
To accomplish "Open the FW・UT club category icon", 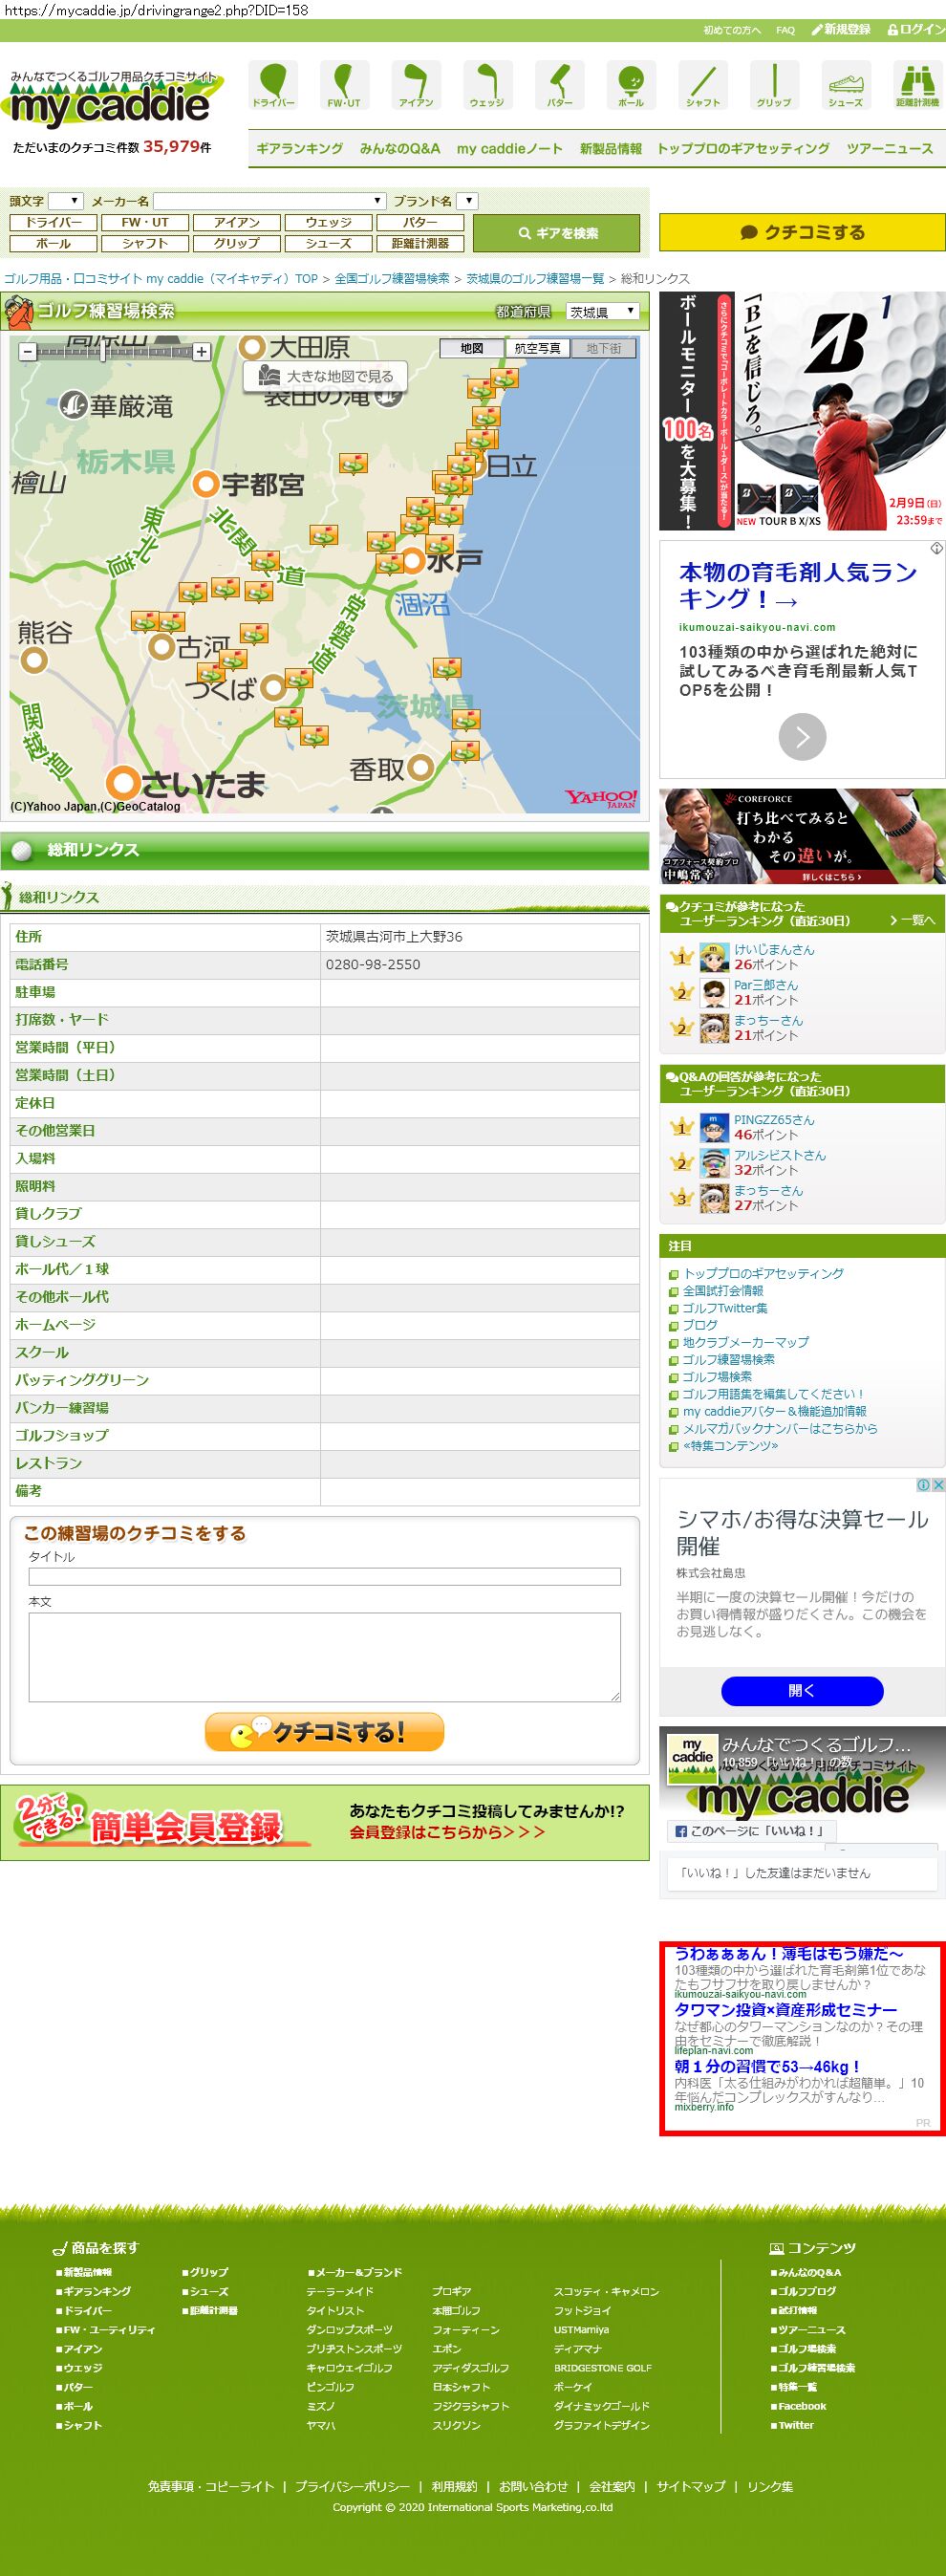I will point(344,84).
